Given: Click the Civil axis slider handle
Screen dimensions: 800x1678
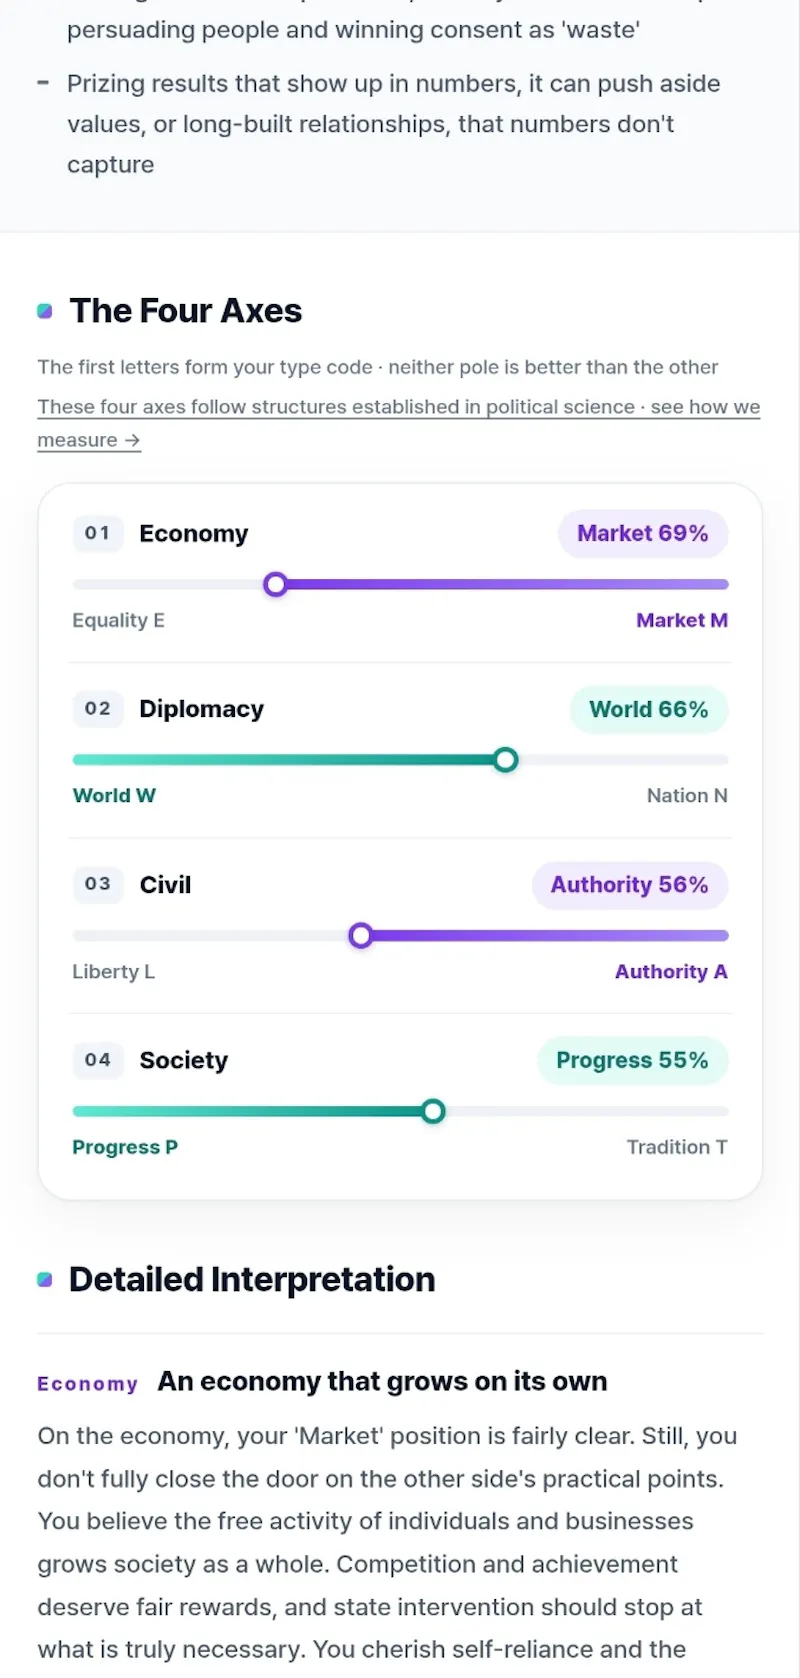Looking at the screenshot, I should coord(361,936).
